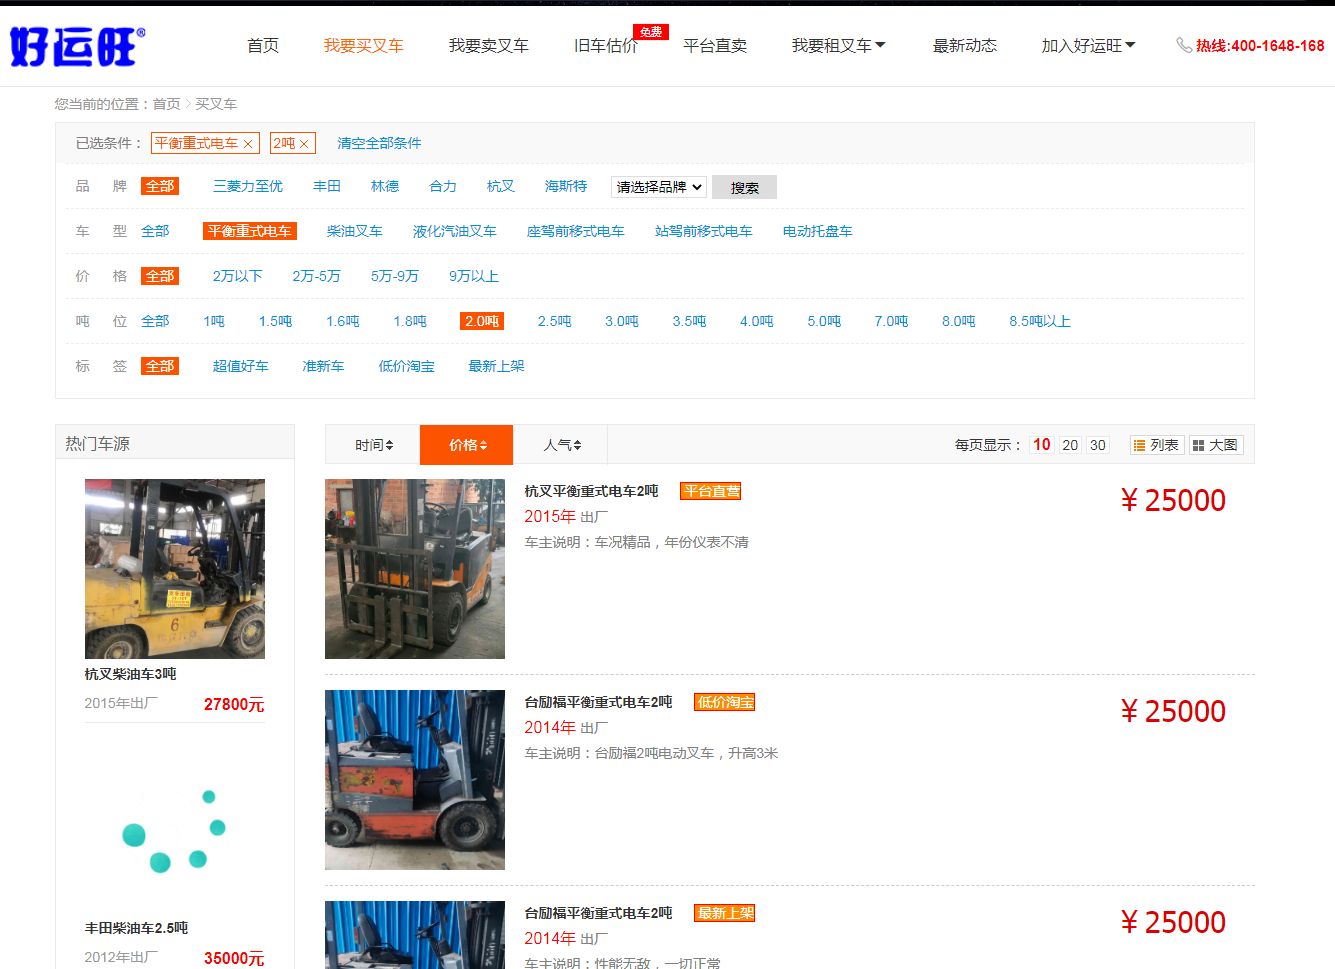Switch to 列表 list view
This screenshot has width=1335, height=969.
[x=1157, y=445]
